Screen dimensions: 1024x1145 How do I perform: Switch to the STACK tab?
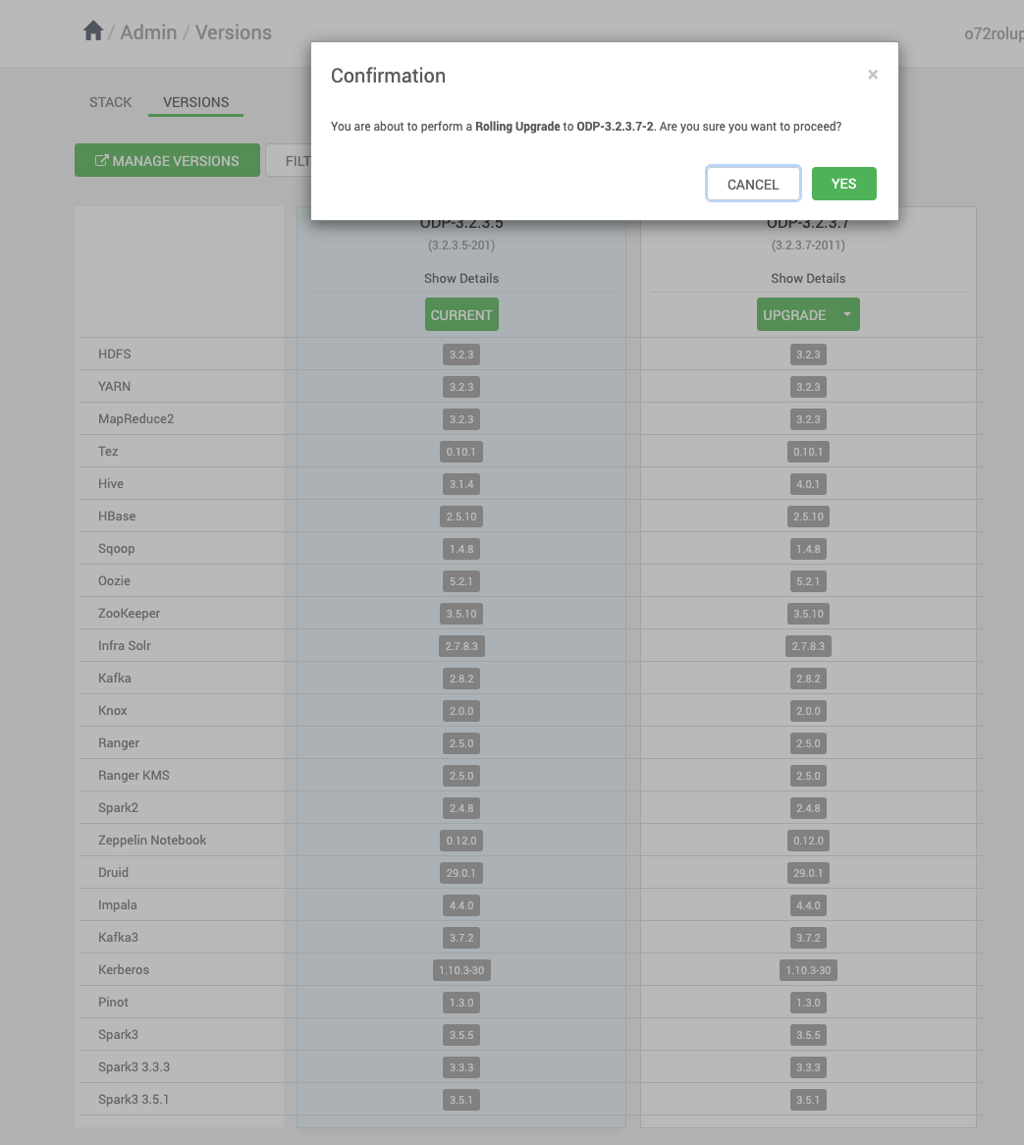pos(110,102)
